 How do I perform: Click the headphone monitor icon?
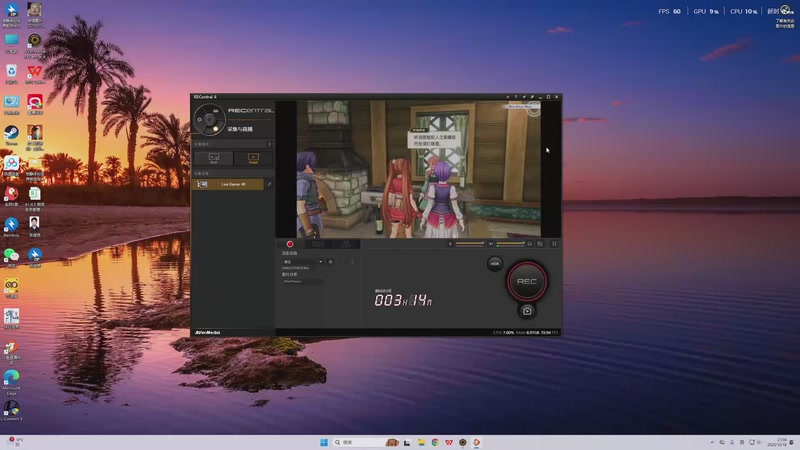(x=530, y=244)
